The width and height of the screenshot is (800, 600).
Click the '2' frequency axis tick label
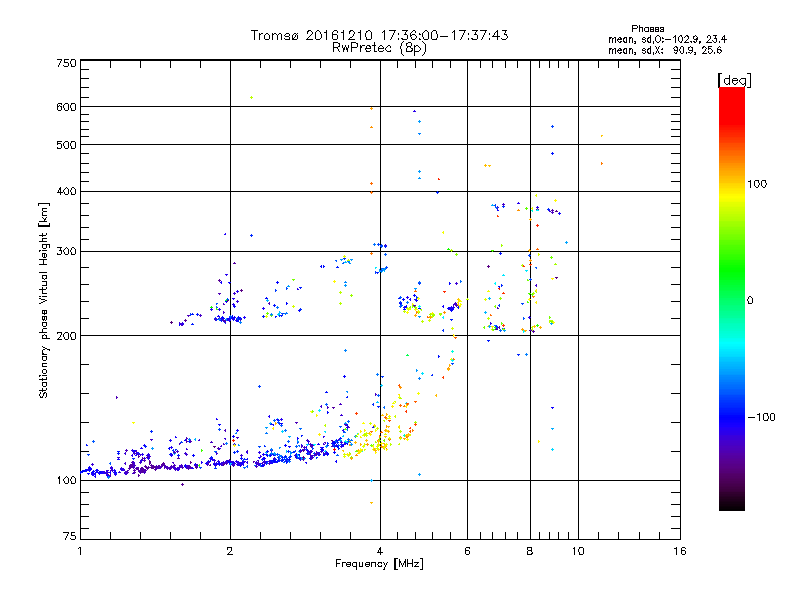(x=230, y=551)
